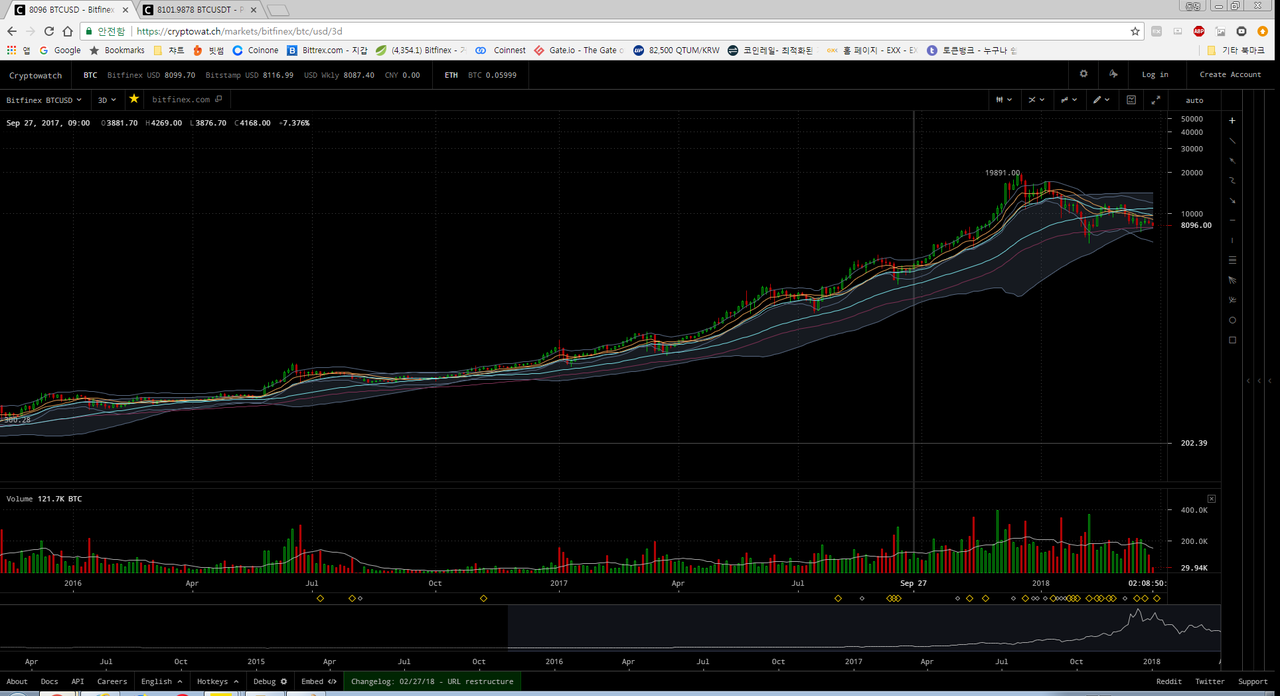Click the Log in button

(1155, 75)
